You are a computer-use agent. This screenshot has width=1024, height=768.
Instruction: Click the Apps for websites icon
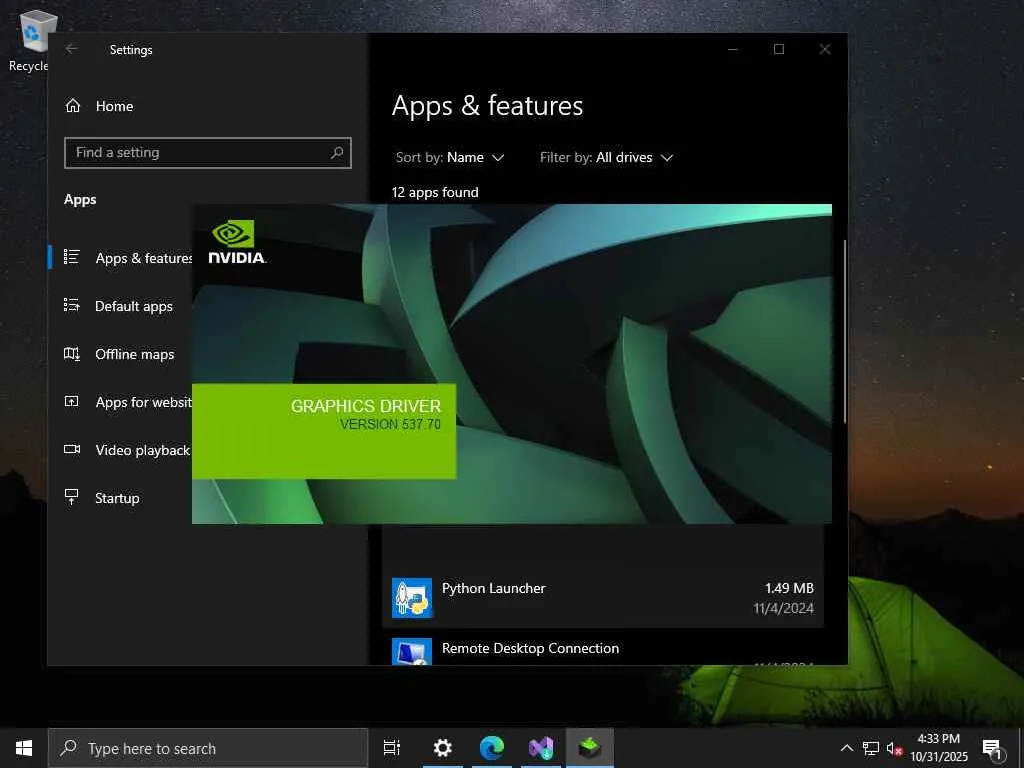[72, 402]
